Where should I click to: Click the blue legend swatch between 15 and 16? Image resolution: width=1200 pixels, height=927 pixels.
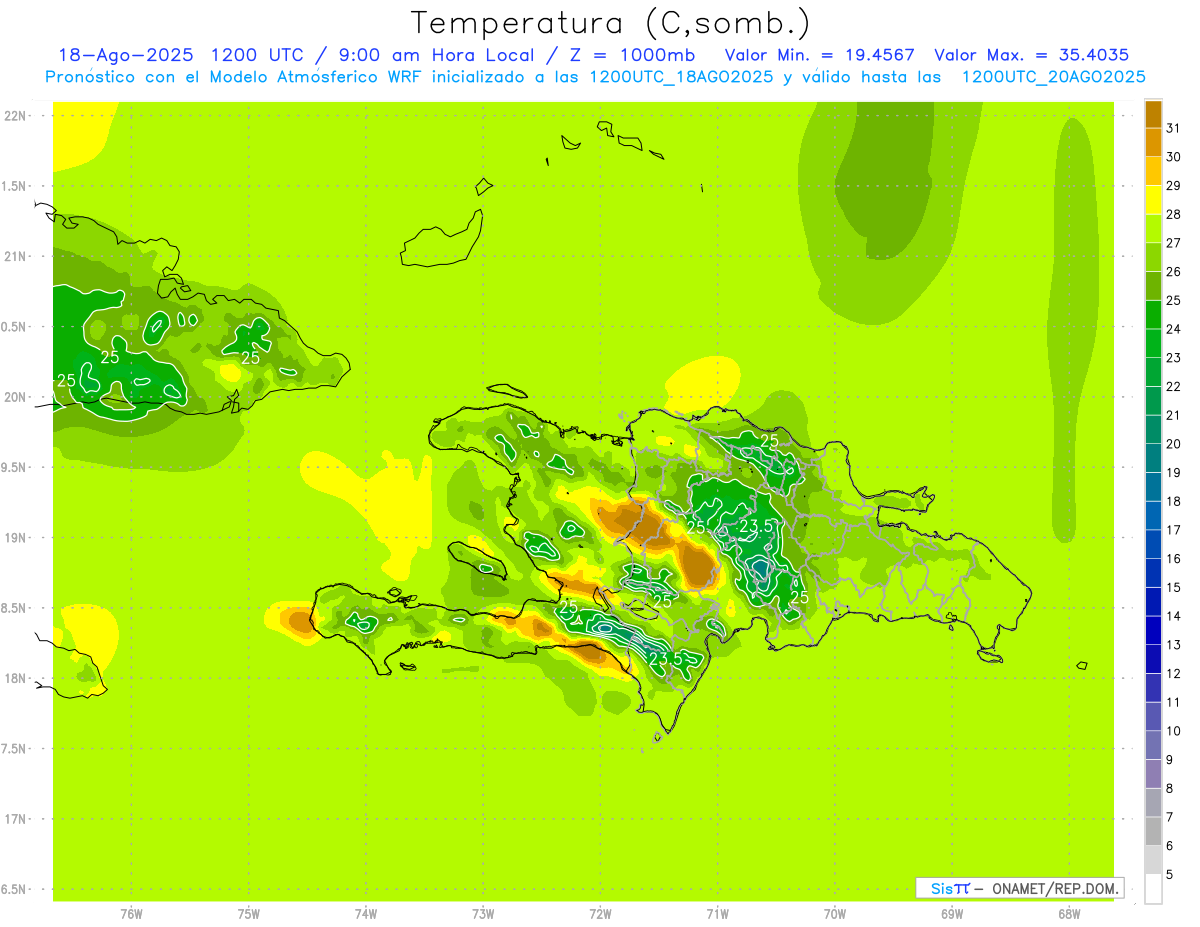1153,573
